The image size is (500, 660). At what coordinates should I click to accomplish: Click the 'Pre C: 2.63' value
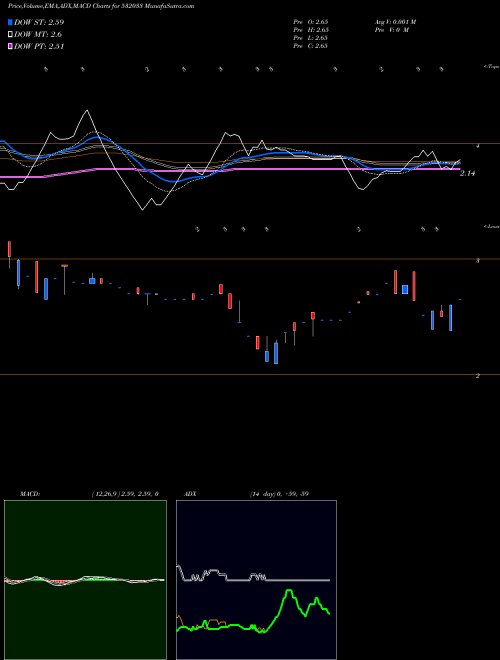click(311, 46)
